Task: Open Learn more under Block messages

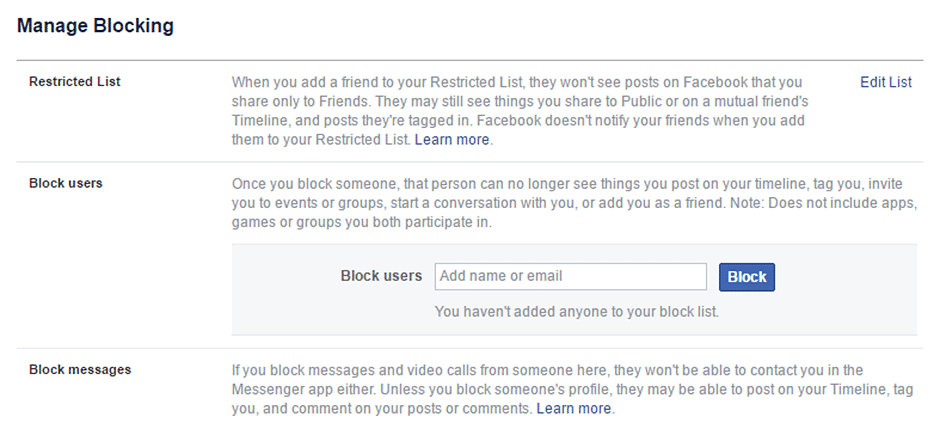Action: tap(573, 409)
